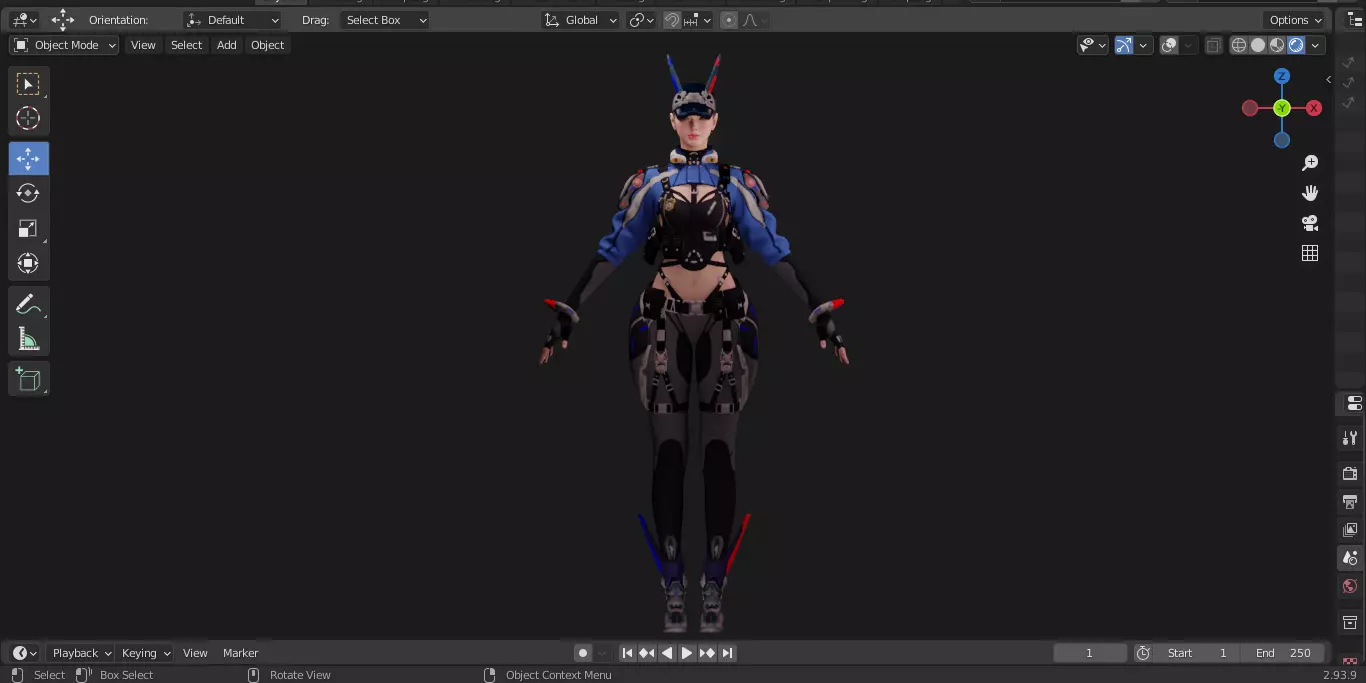Switch to Rendered viewport shading
Screen dimensions: 1366x683
tap(1296, 45)
